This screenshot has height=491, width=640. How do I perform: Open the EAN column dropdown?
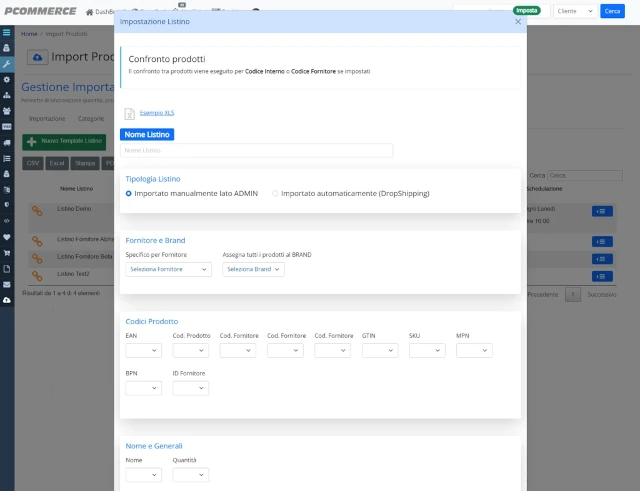coord(144,351)
